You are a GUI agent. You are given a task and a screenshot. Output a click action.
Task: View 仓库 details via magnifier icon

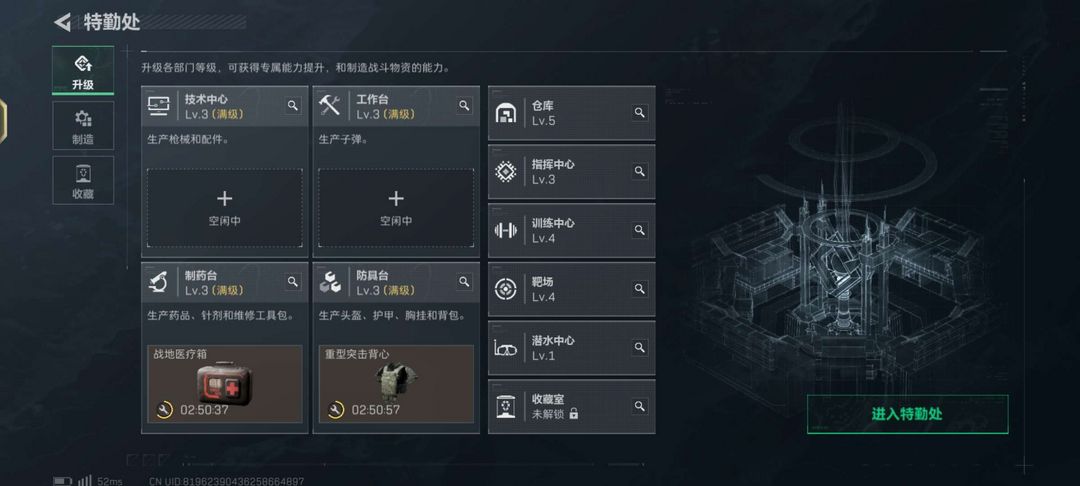pos(640,113)
